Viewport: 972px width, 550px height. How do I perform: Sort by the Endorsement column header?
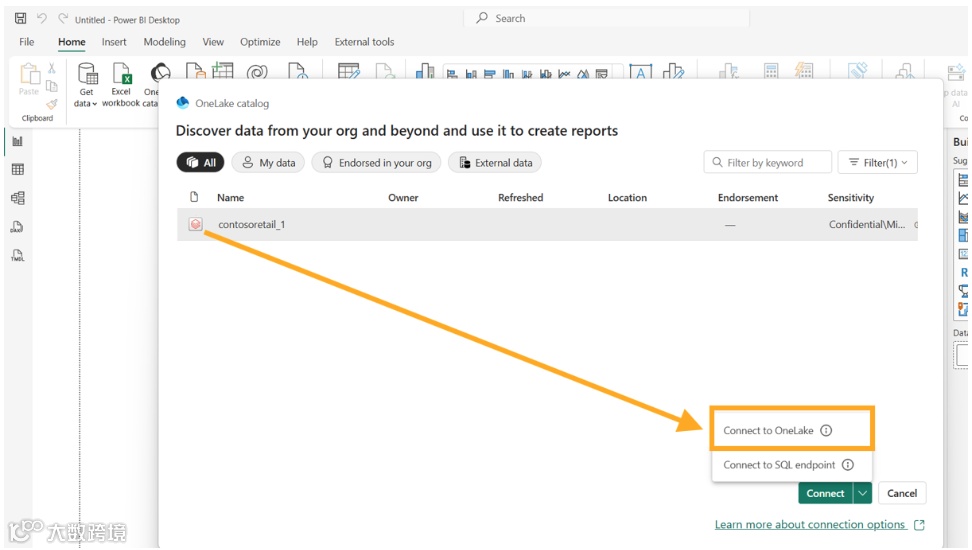click(748, 198)
